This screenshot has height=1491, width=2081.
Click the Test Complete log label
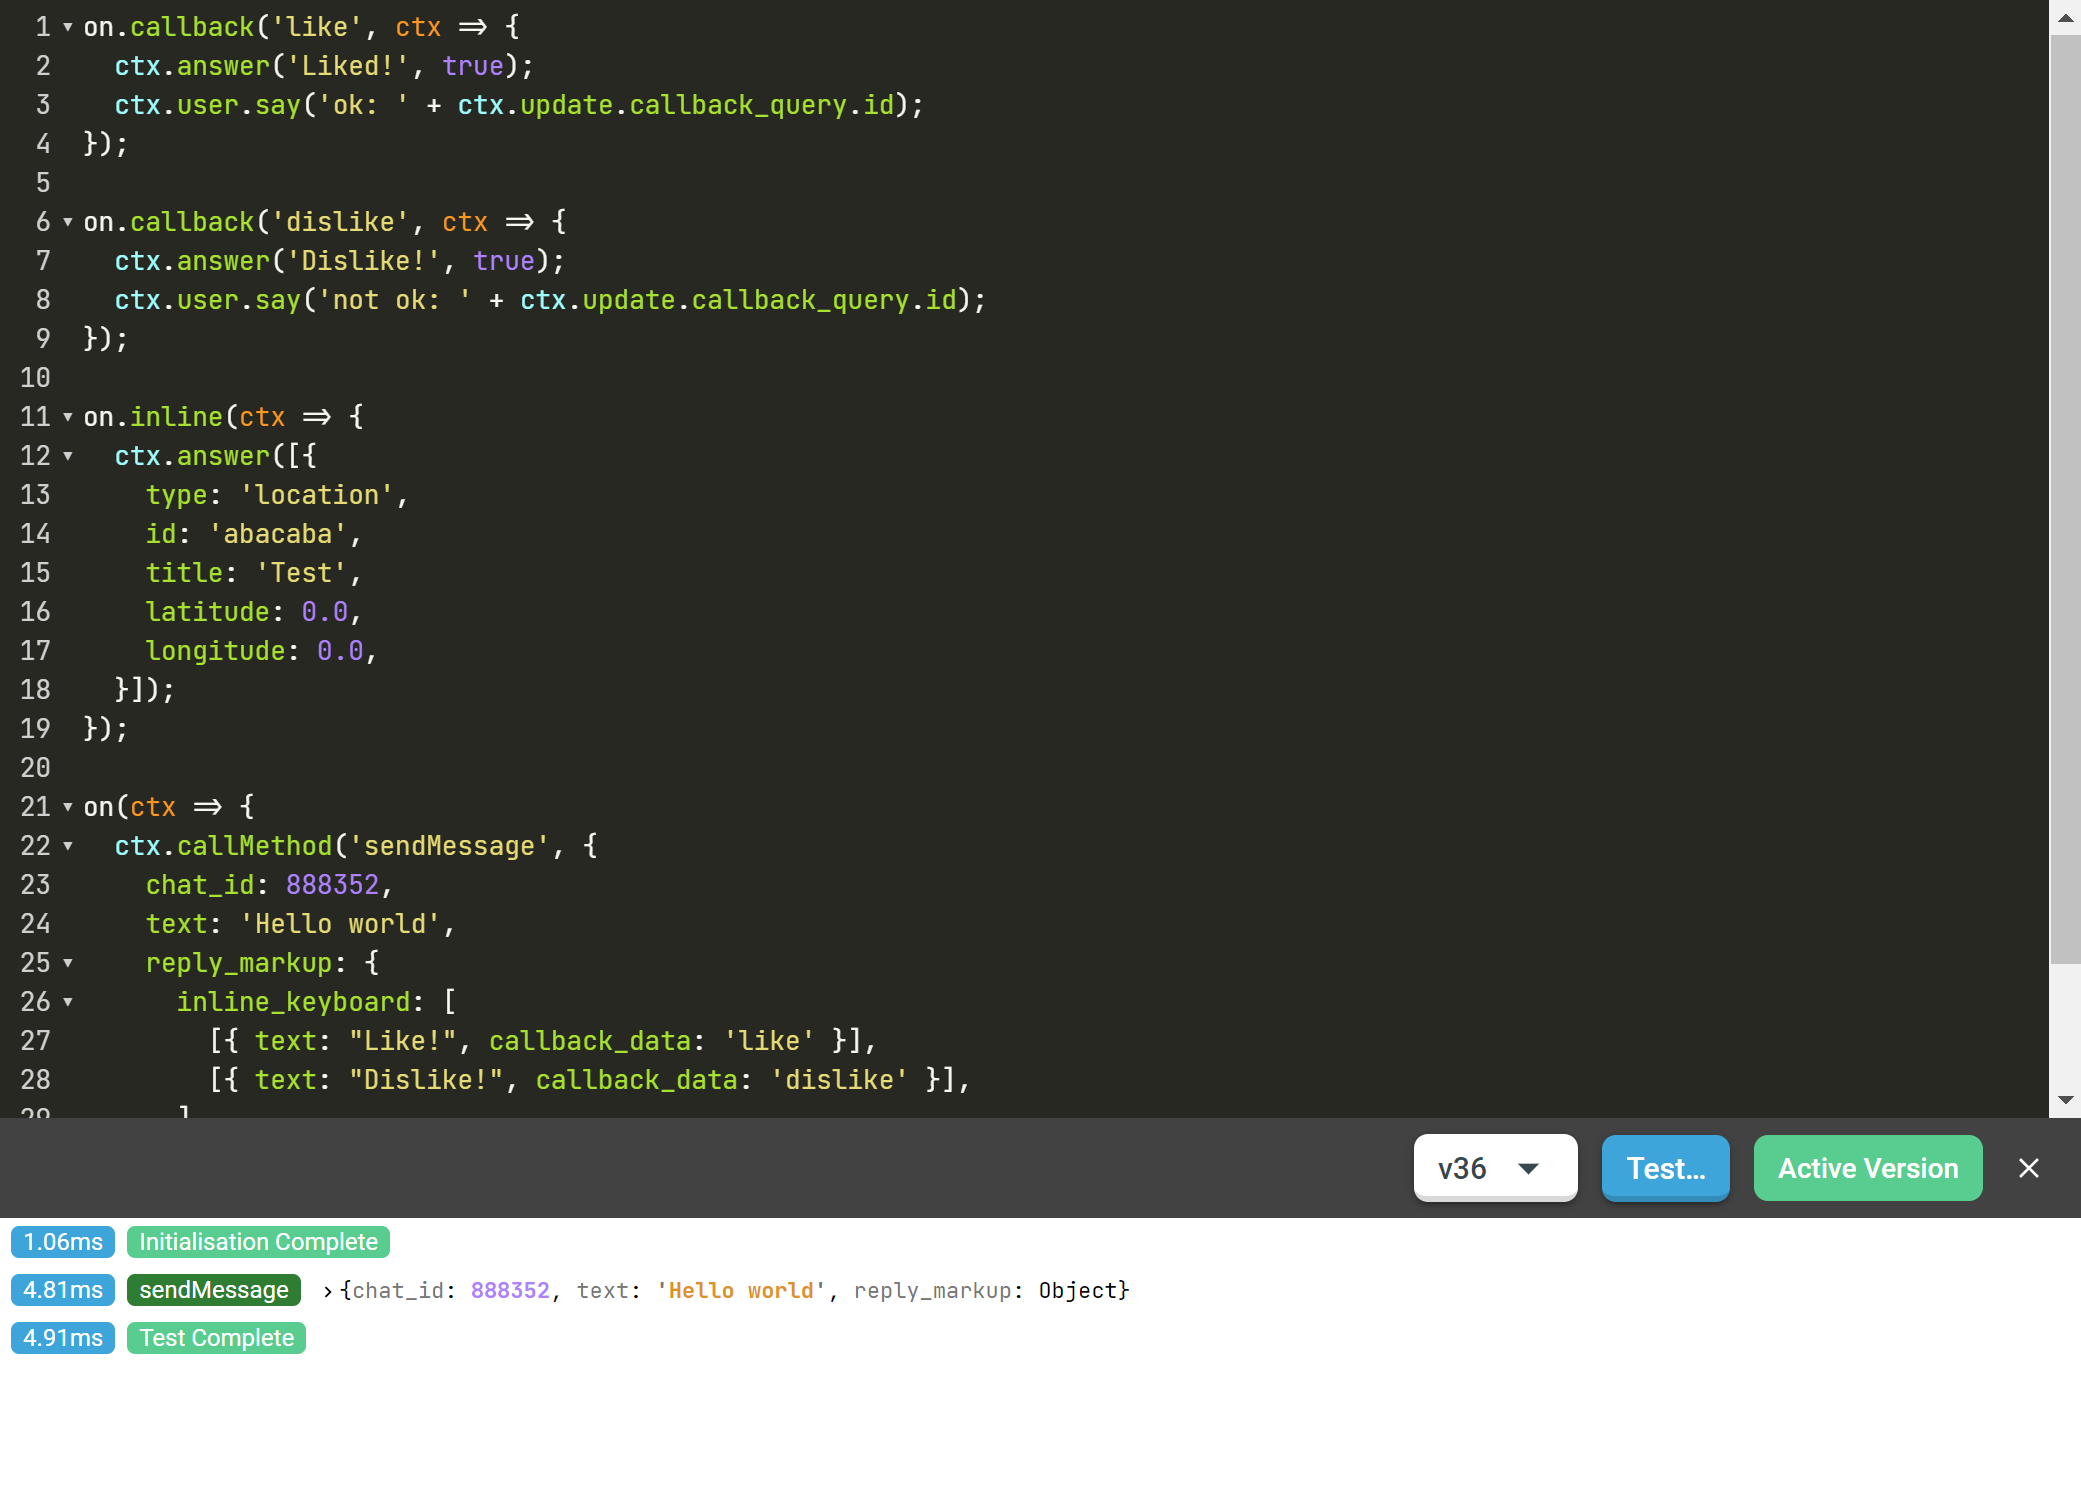tap(216, 1338)
